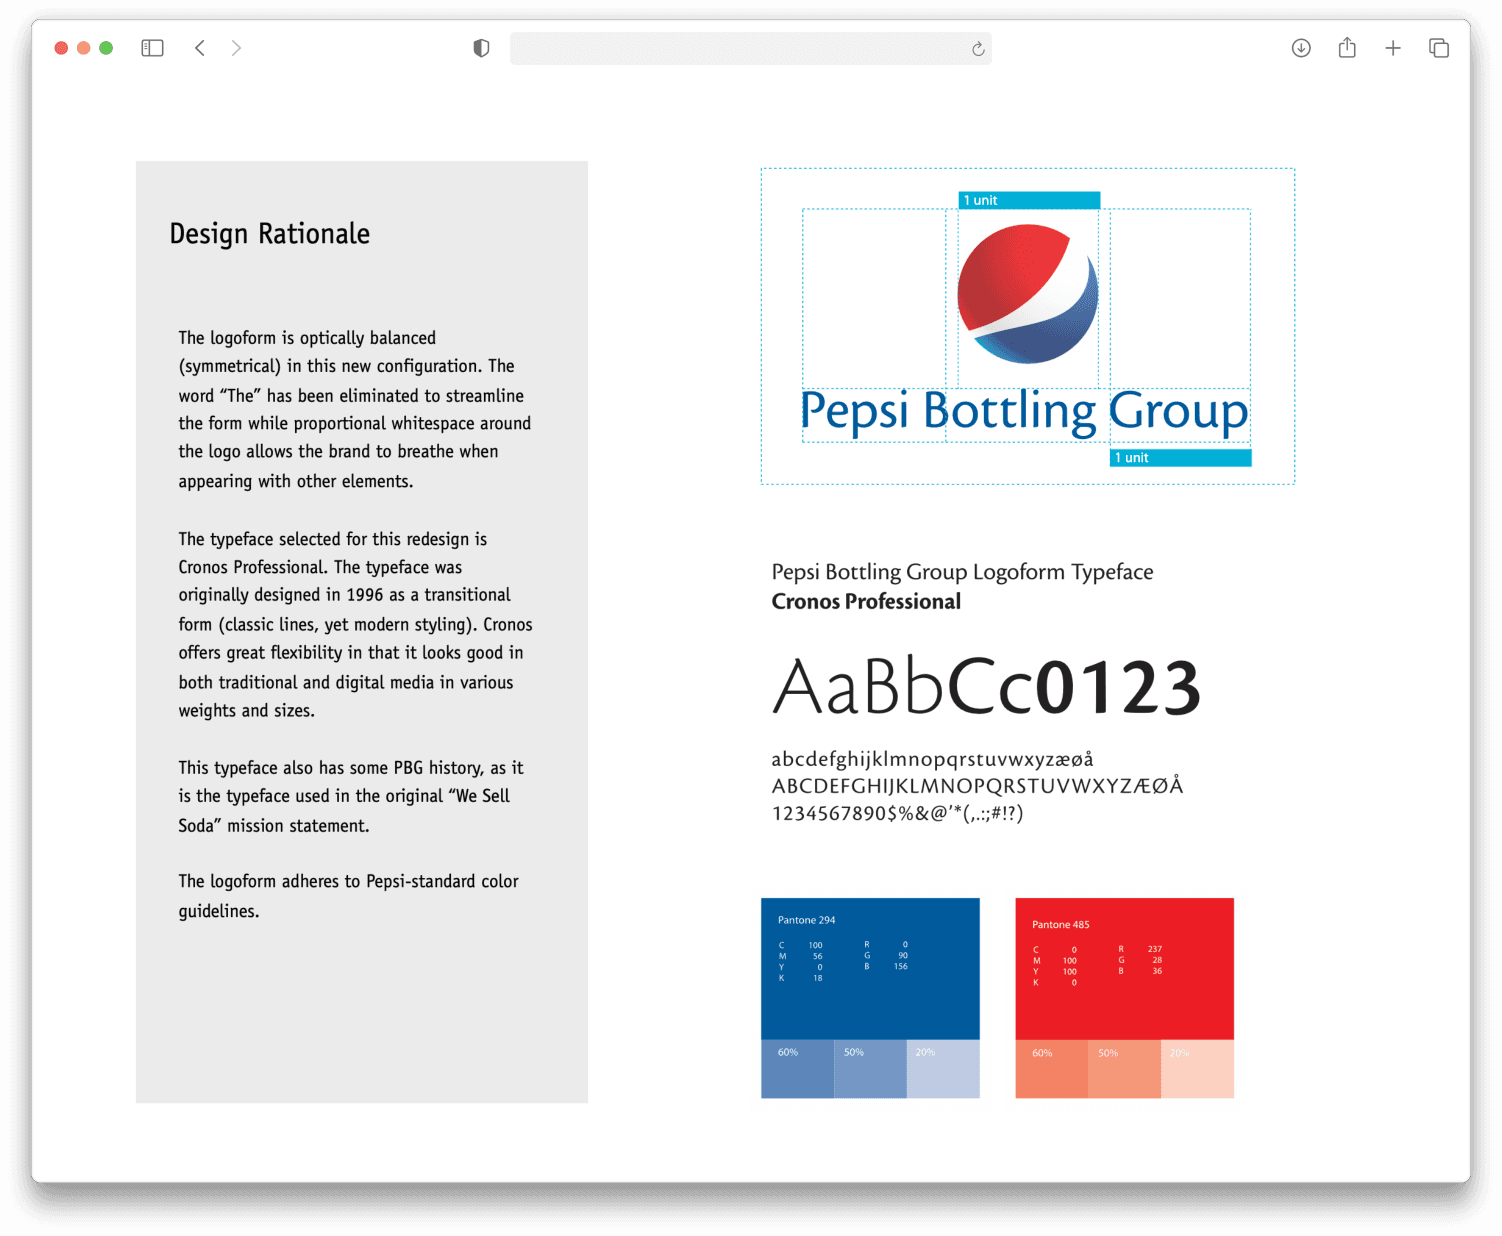Minimize the window with yellow button
Image resolution: width=1502 pixels, height=1236 pixels.
pyautogui.click(x=84, y=48)
